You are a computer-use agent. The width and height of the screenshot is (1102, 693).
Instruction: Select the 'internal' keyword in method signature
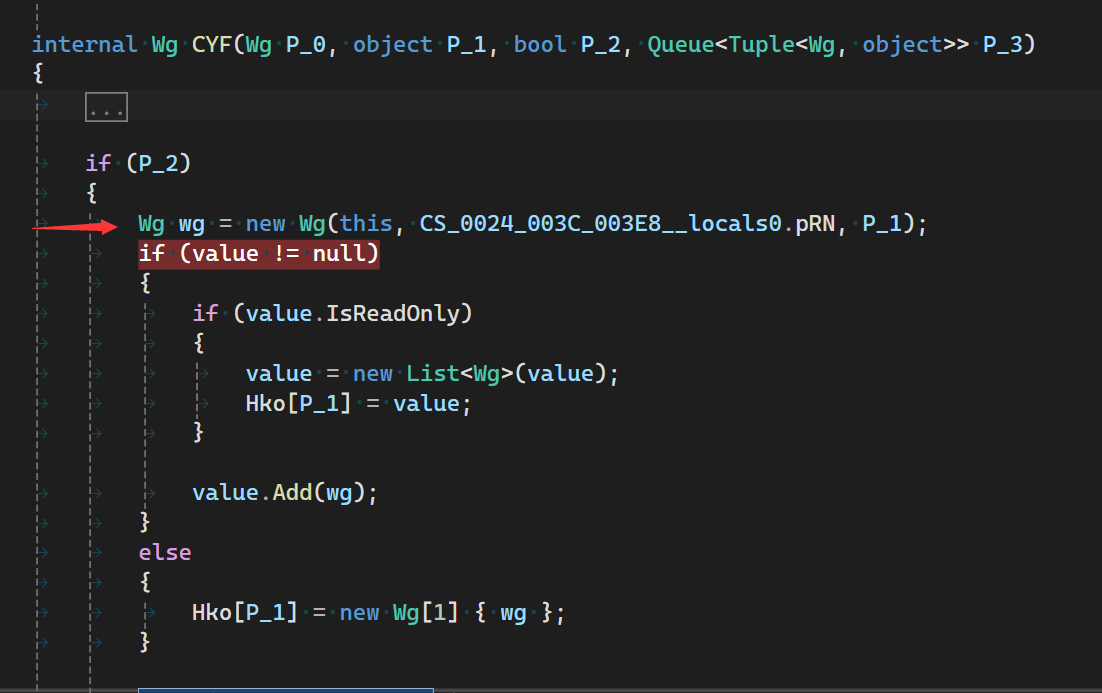(84, 45)
